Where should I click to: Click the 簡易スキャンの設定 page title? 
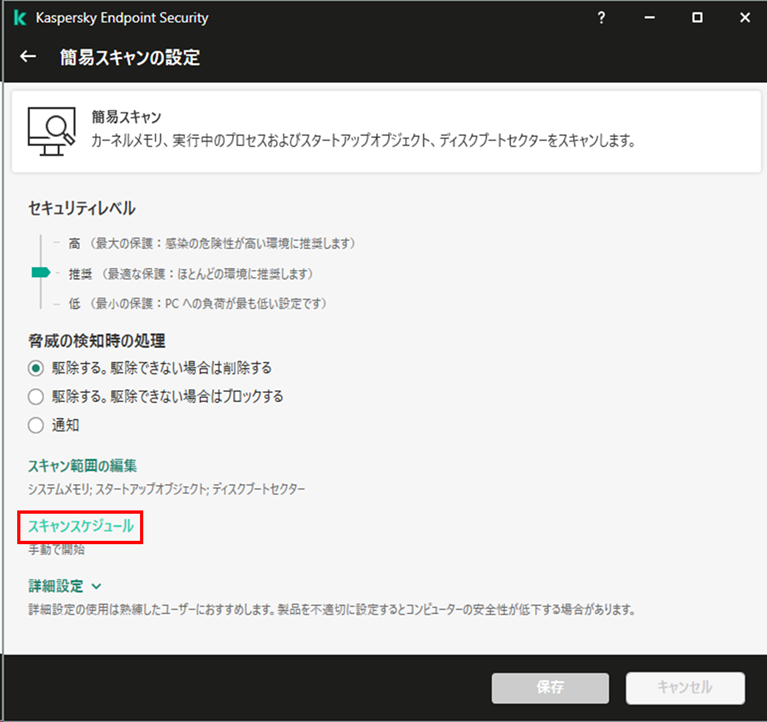tap(130, 57)
